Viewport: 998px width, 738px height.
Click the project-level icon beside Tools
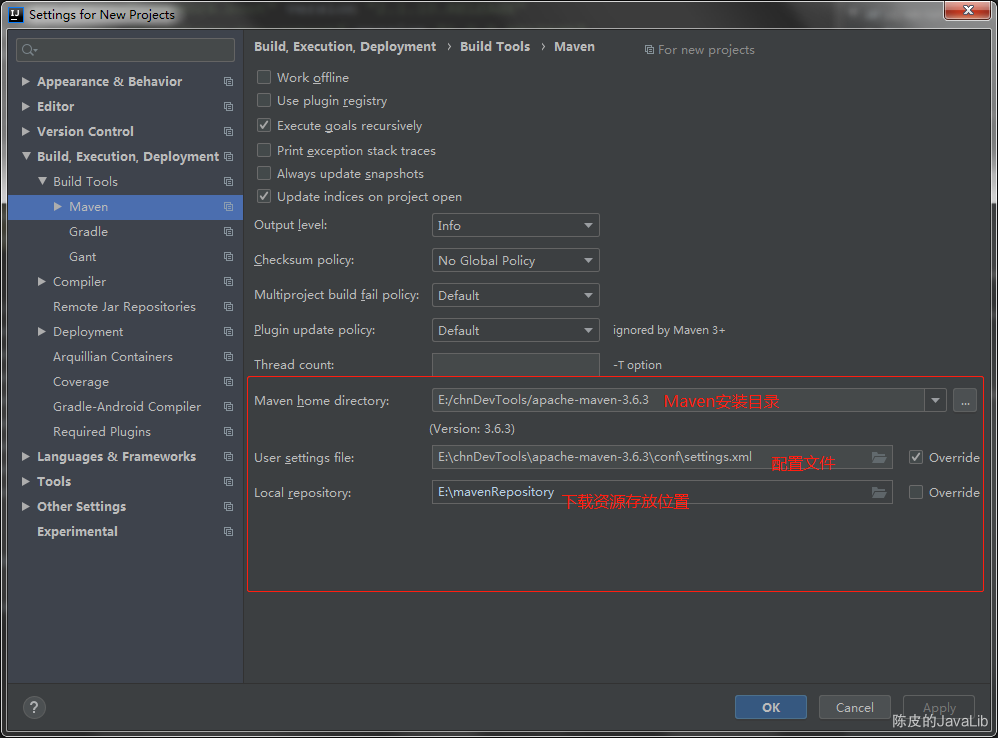pyautogui.click(x=228, y=482)
